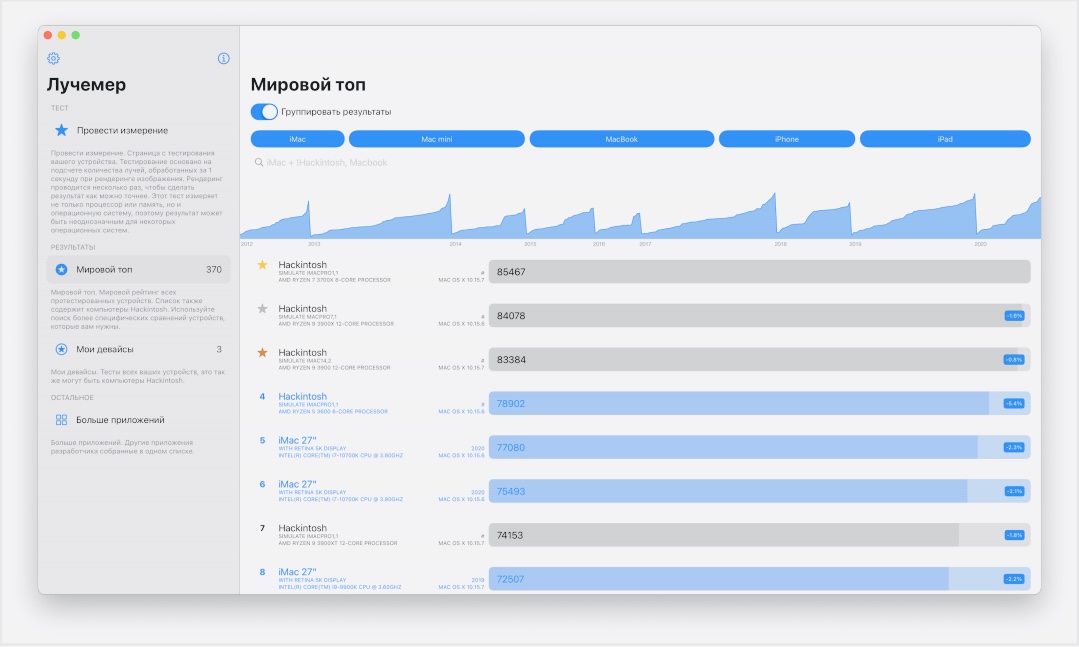Filter results by Mac mini
This screenshot has width=1079, height=647.
pos(436,139)
